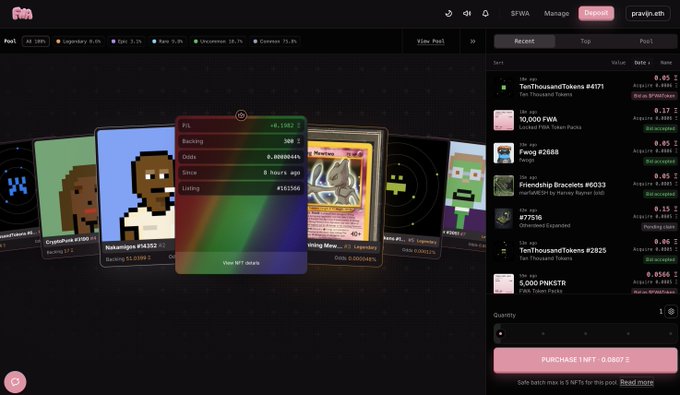This screenshot has height=395, width=680.
Task: Open the 5,000 PNKSTR pack thumbnail
Action: [503, 284]
